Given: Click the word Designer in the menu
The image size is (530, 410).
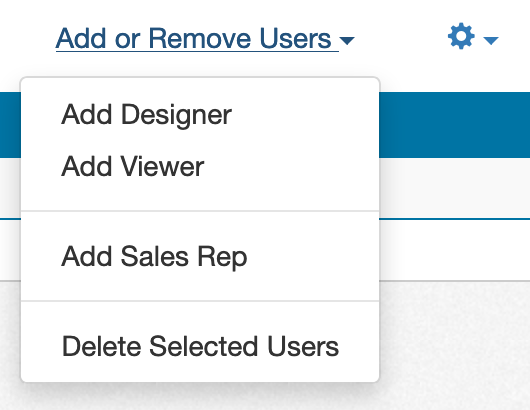Looking at the screenshot, I should (176, 116).
